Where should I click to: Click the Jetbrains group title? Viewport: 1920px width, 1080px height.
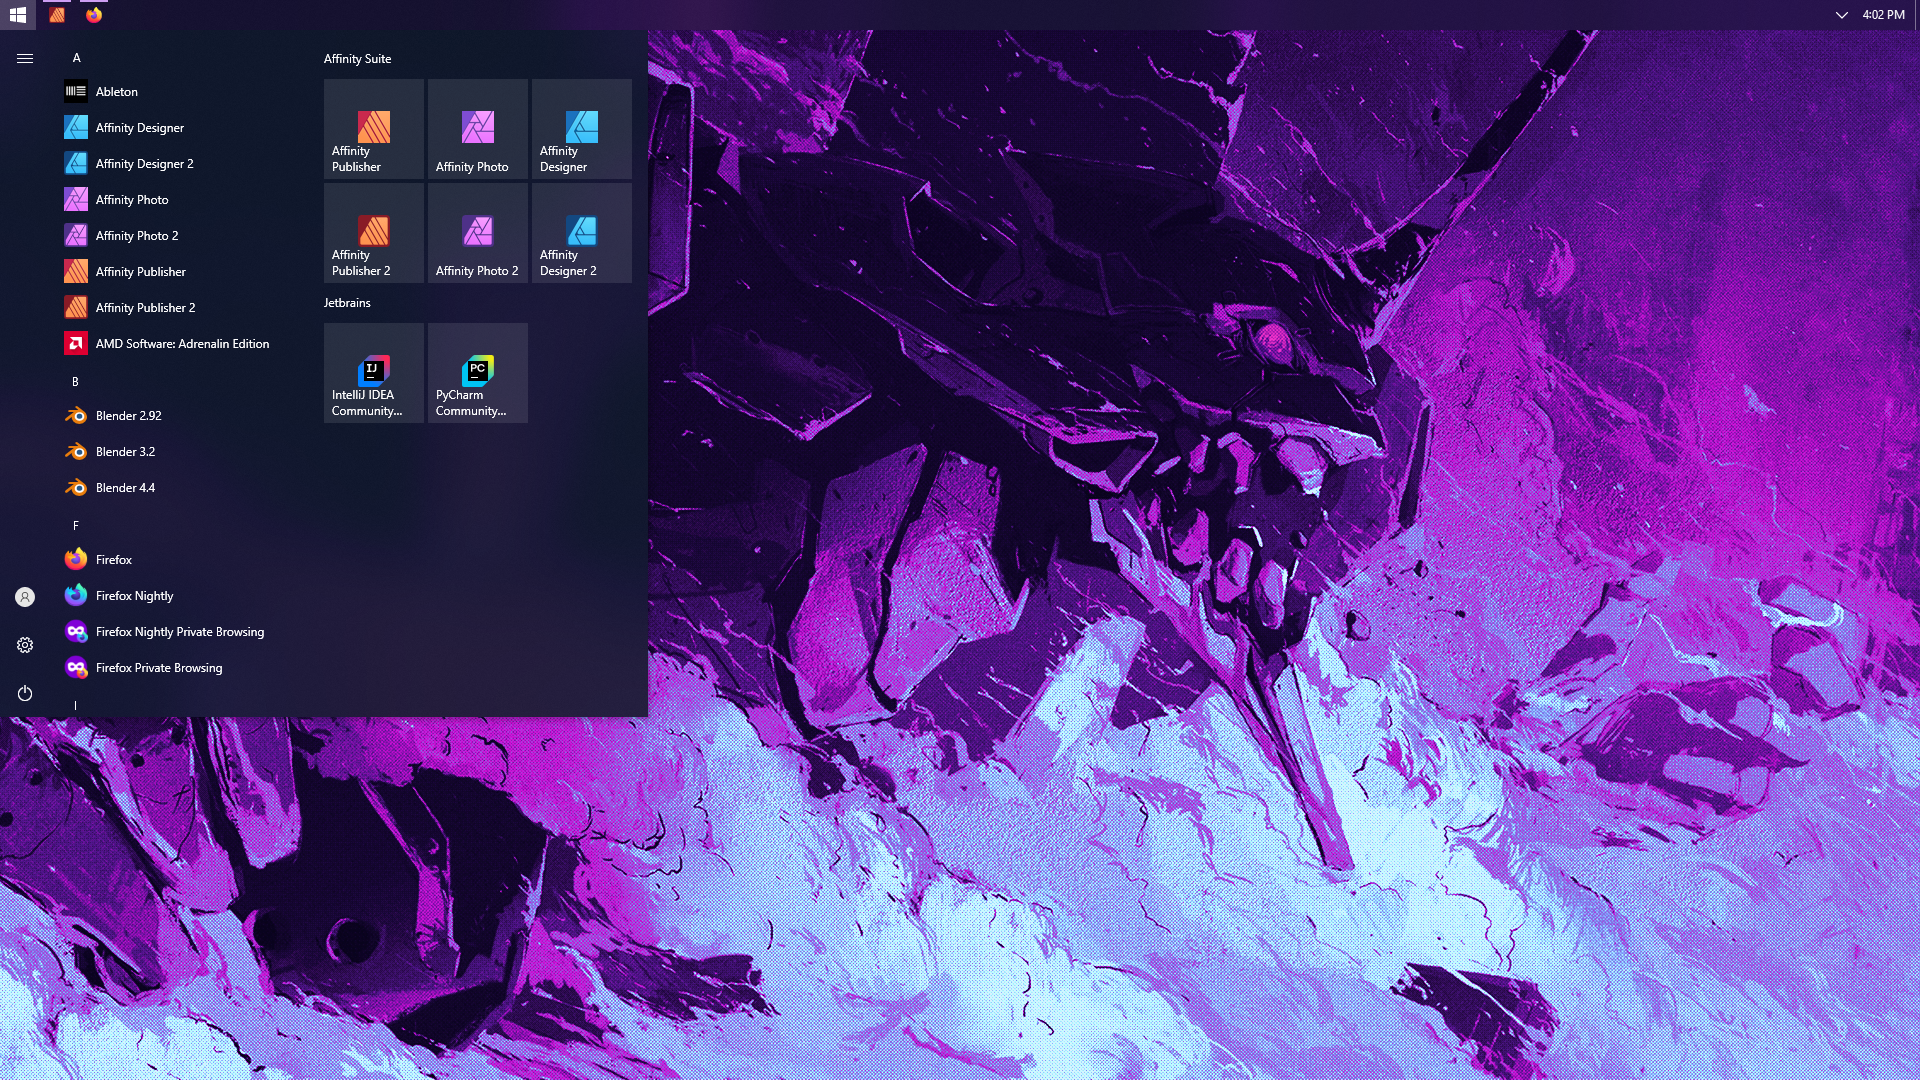click(x=347, y=303)
